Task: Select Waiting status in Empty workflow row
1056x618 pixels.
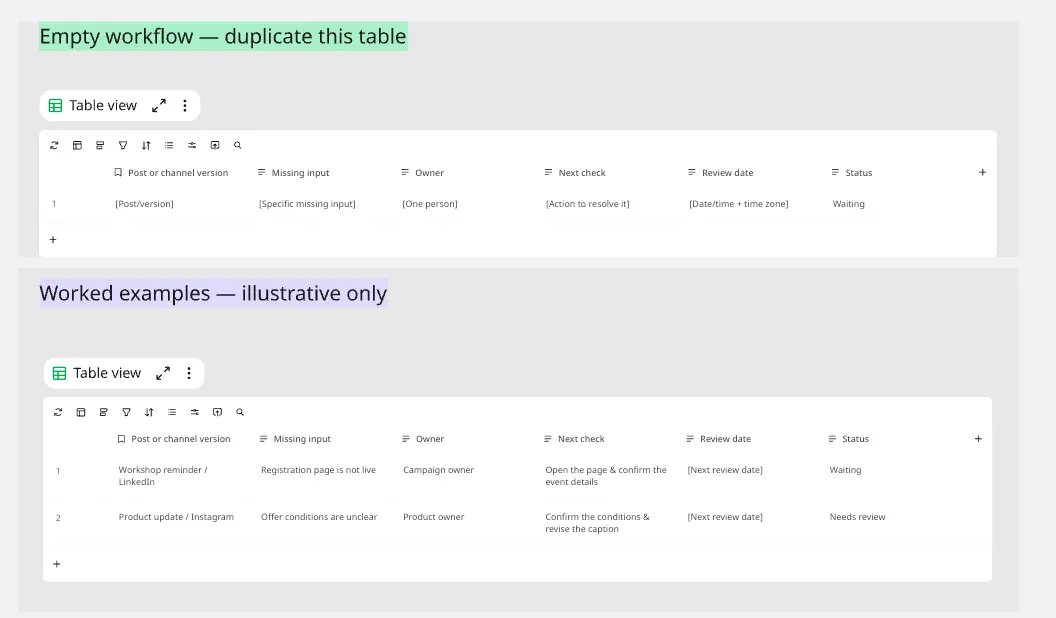Action: tap(849, 204)
